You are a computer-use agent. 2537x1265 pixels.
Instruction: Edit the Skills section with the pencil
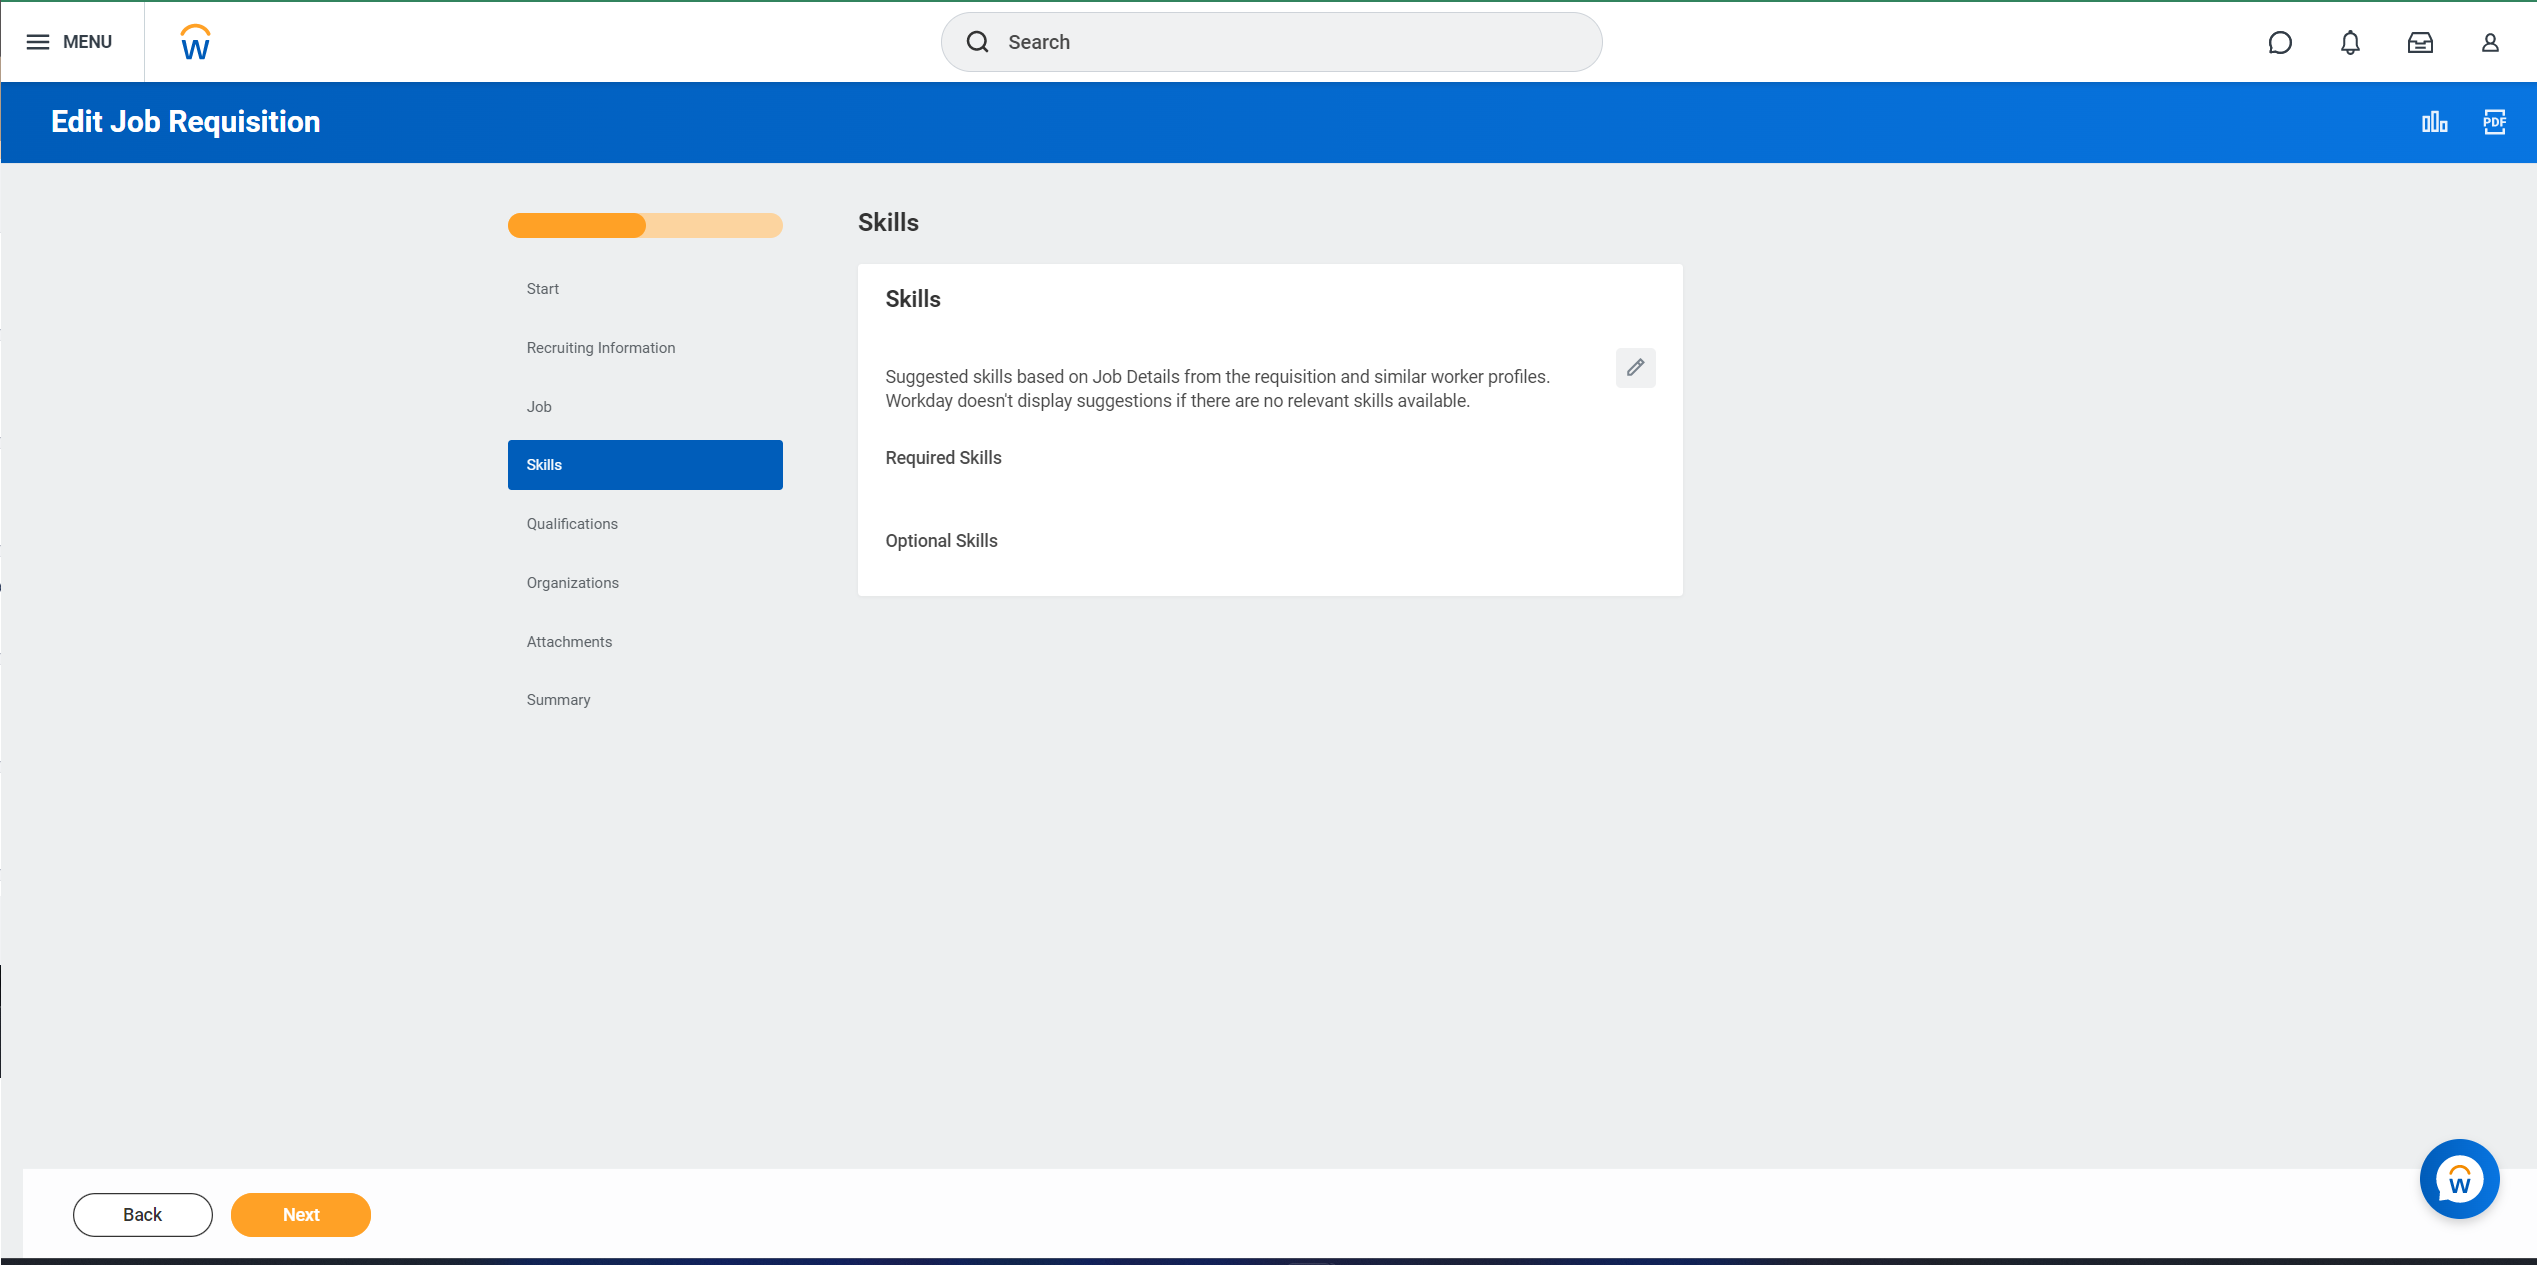click(x=1635, y=368)
